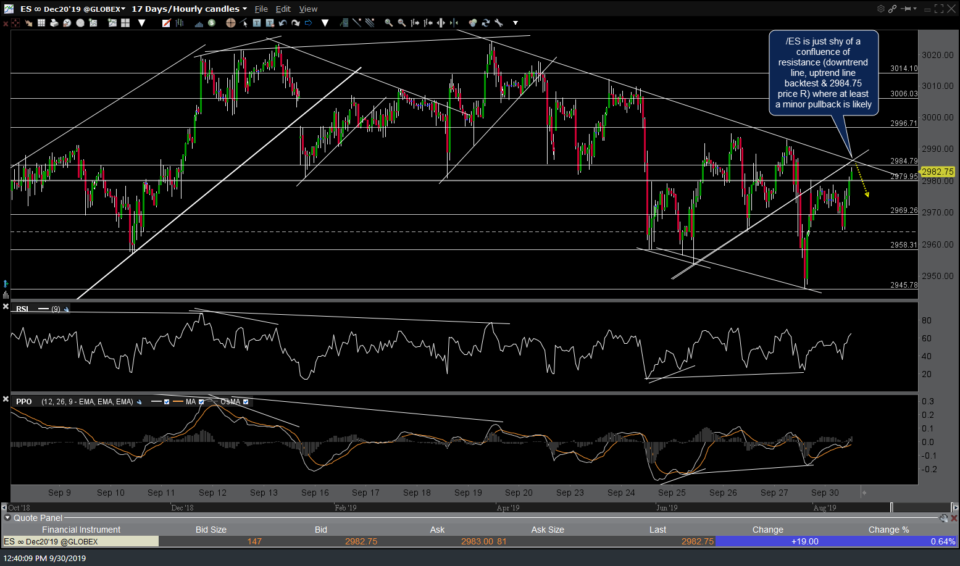Click the red pencil edit icon
Screen dimensions: 960x566
166,23
